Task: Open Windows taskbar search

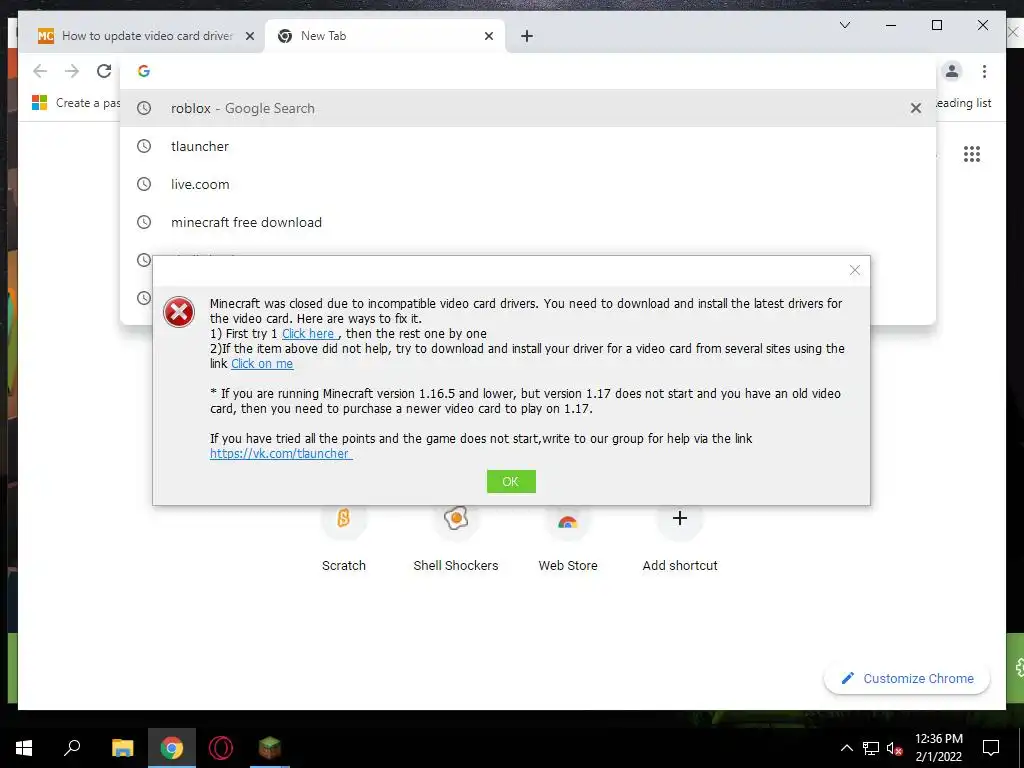Action: (x=72, y=748)
